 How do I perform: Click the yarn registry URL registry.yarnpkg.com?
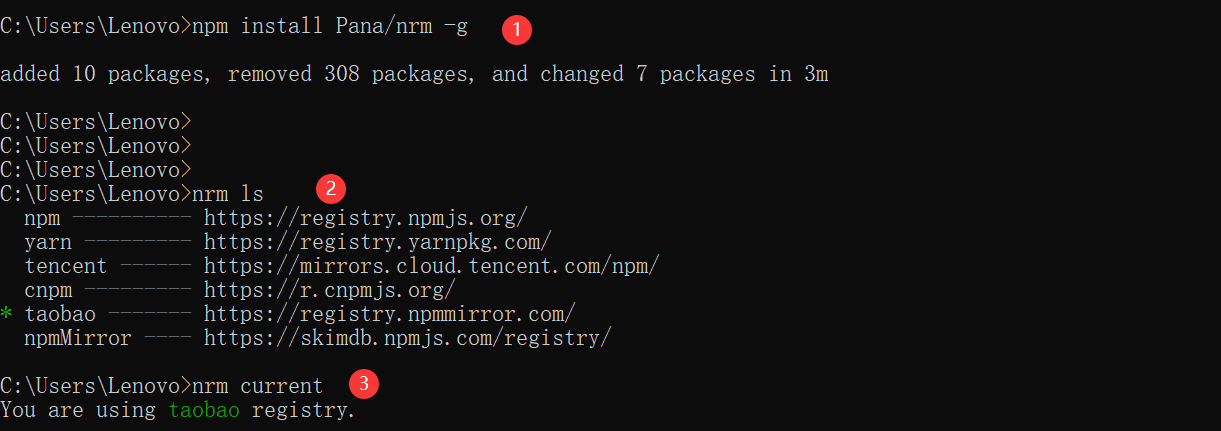click(377, 242)
